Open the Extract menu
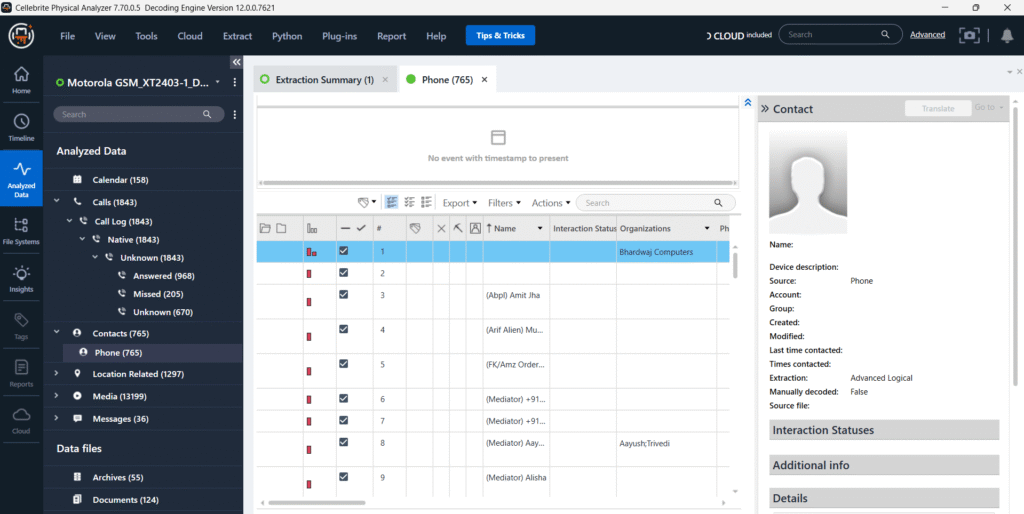The image size is (1024, 514). [x=237, y=36]
